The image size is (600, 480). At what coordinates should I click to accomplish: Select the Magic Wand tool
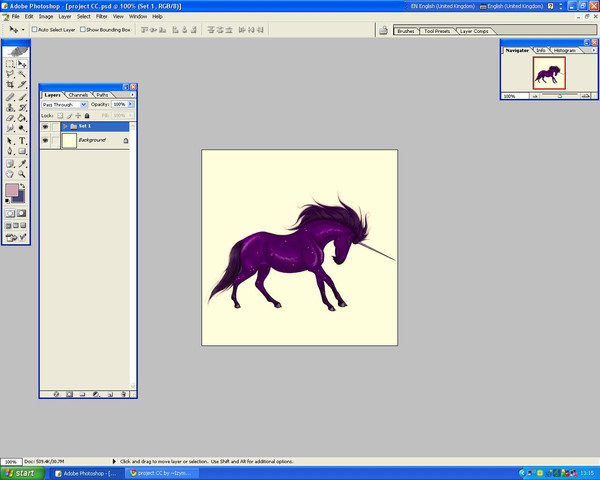(22, 74)
